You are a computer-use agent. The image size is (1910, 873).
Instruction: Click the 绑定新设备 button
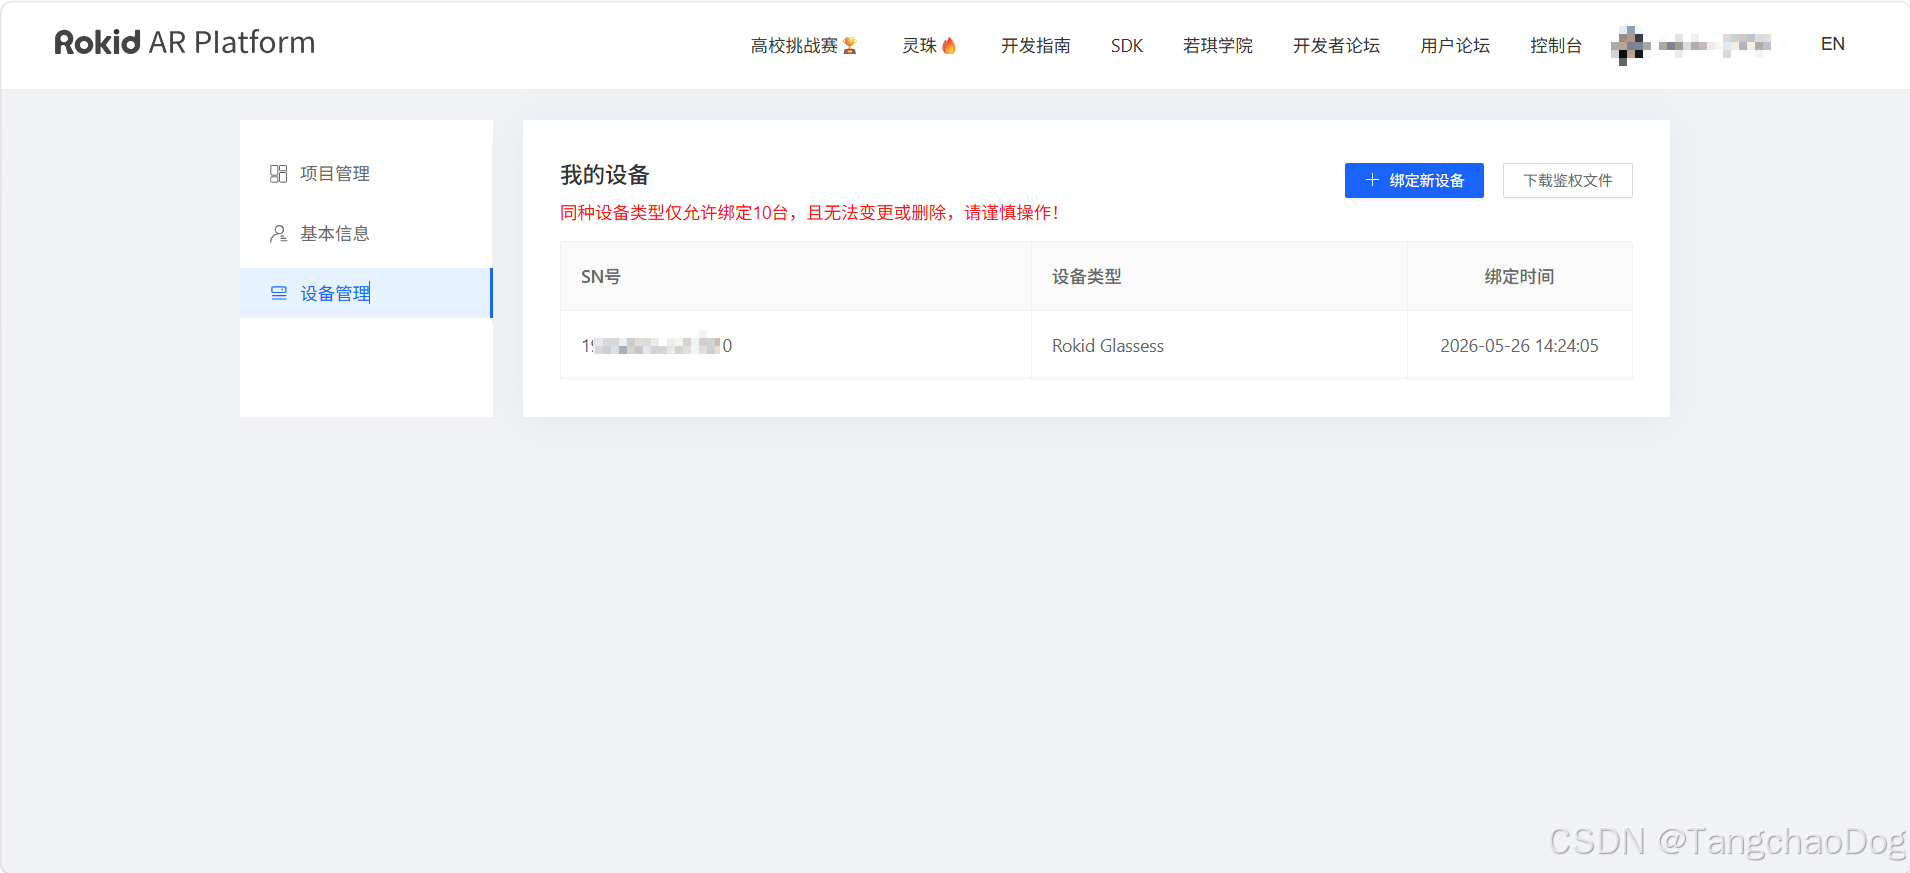(x=1414, y=180)
